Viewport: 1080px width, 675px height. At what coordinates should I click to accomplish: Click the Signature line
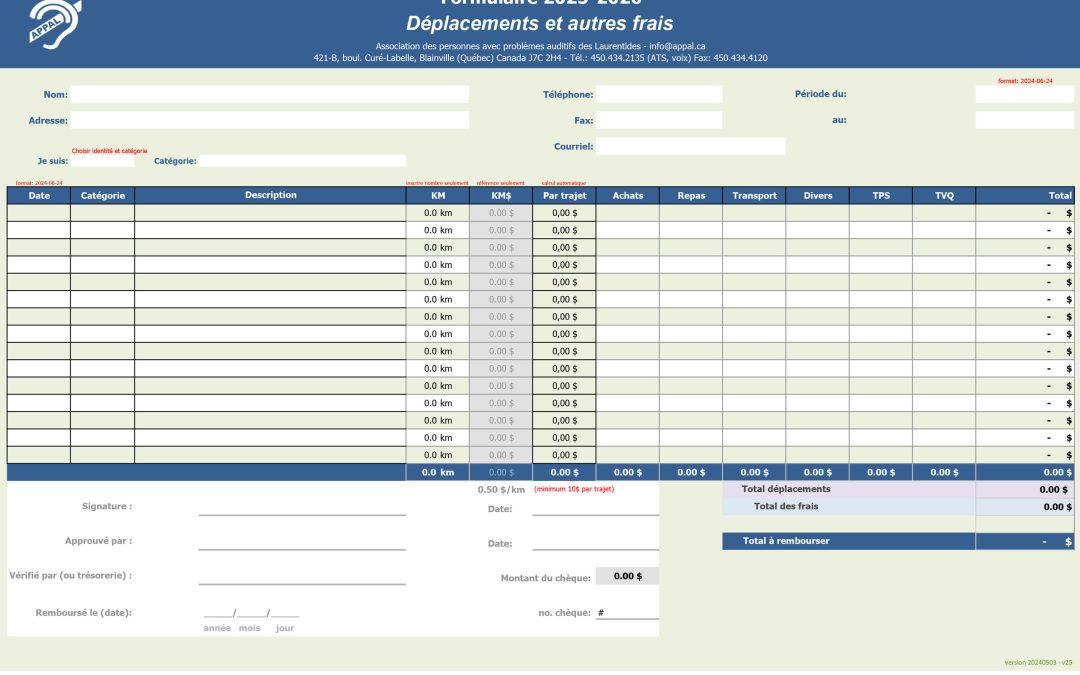(x=302, y=508)
